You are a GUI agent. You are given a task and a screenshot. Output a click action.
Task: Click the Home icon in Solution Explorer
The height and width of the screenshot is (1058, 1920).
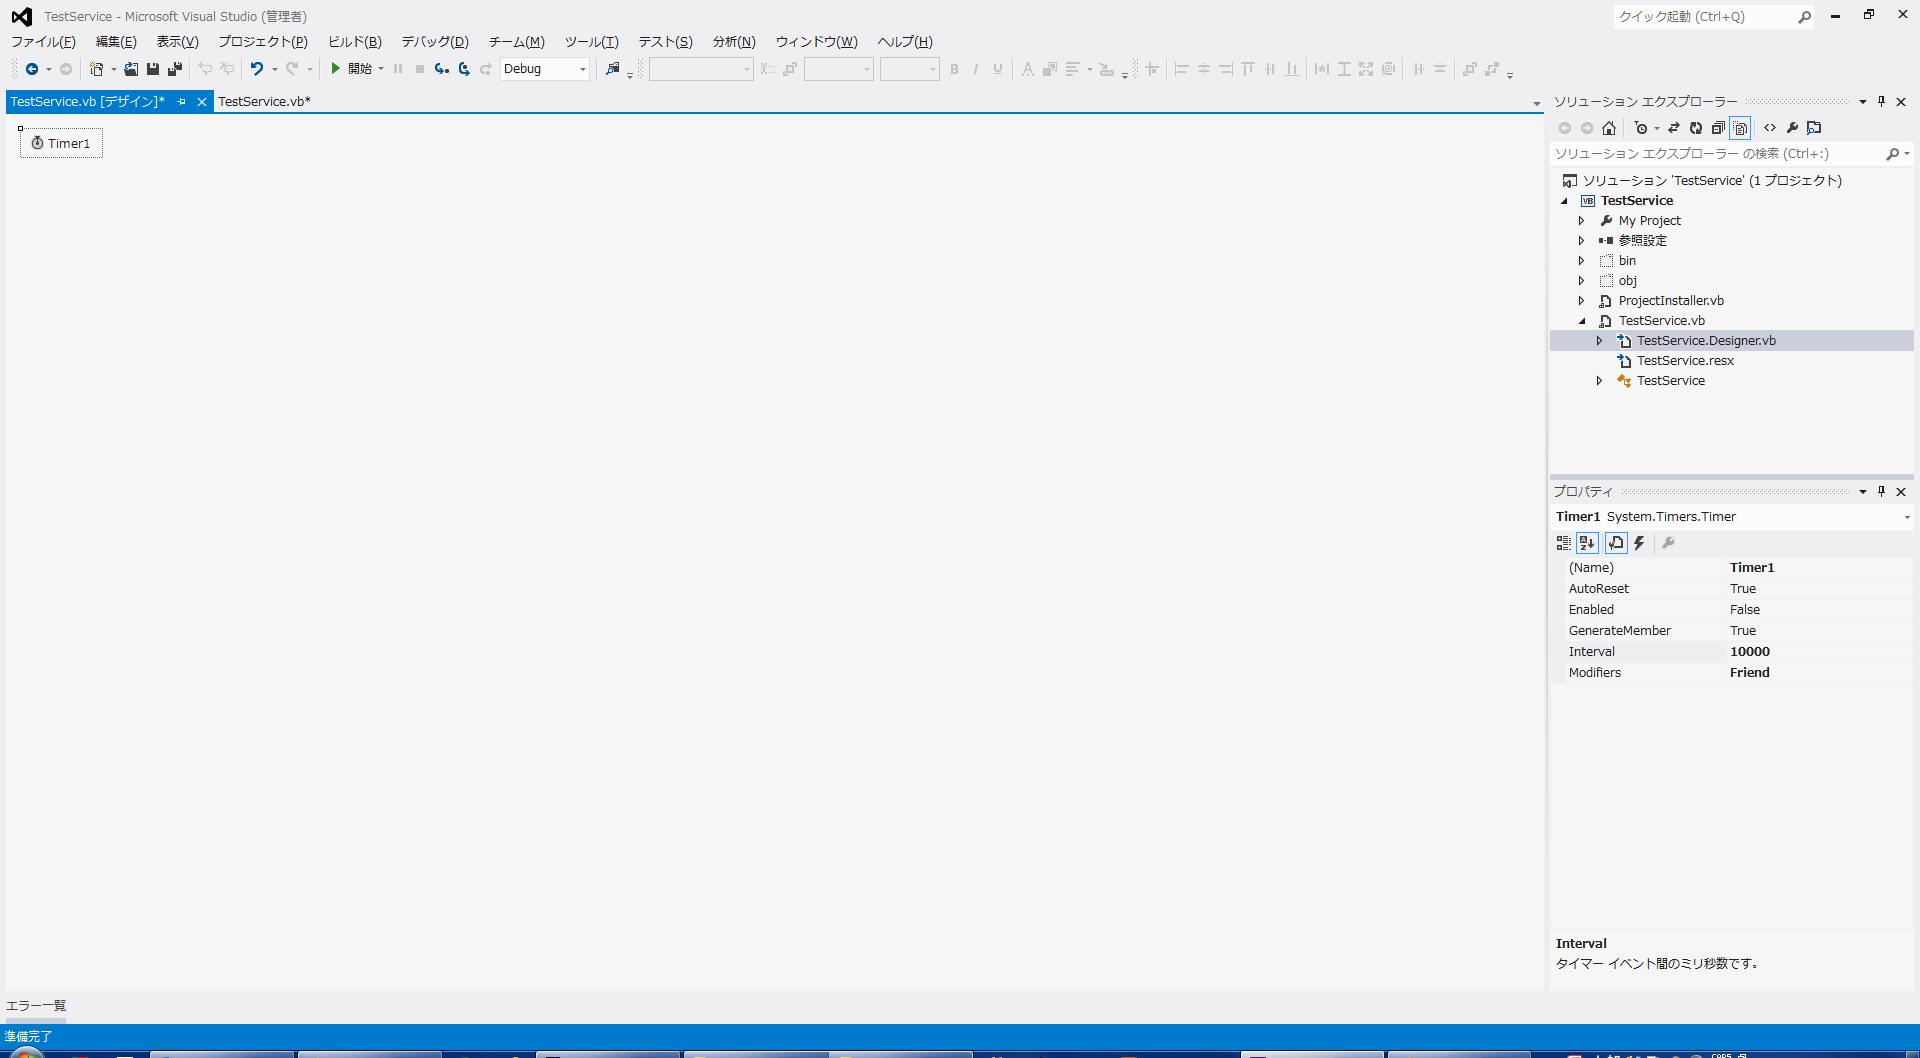1609,128
